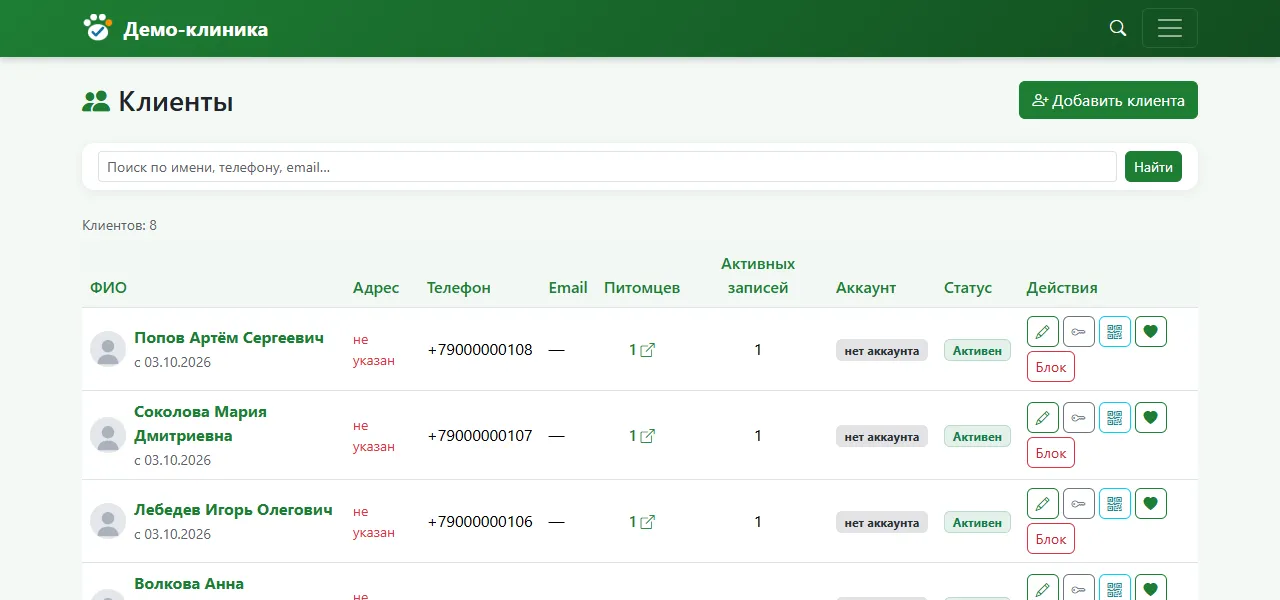Image resolution: width=1280 pixels, height=600 pixels.
Task: Open Соколова Мария Дмитриевна client profile
Action: click(x=200, y=424)
